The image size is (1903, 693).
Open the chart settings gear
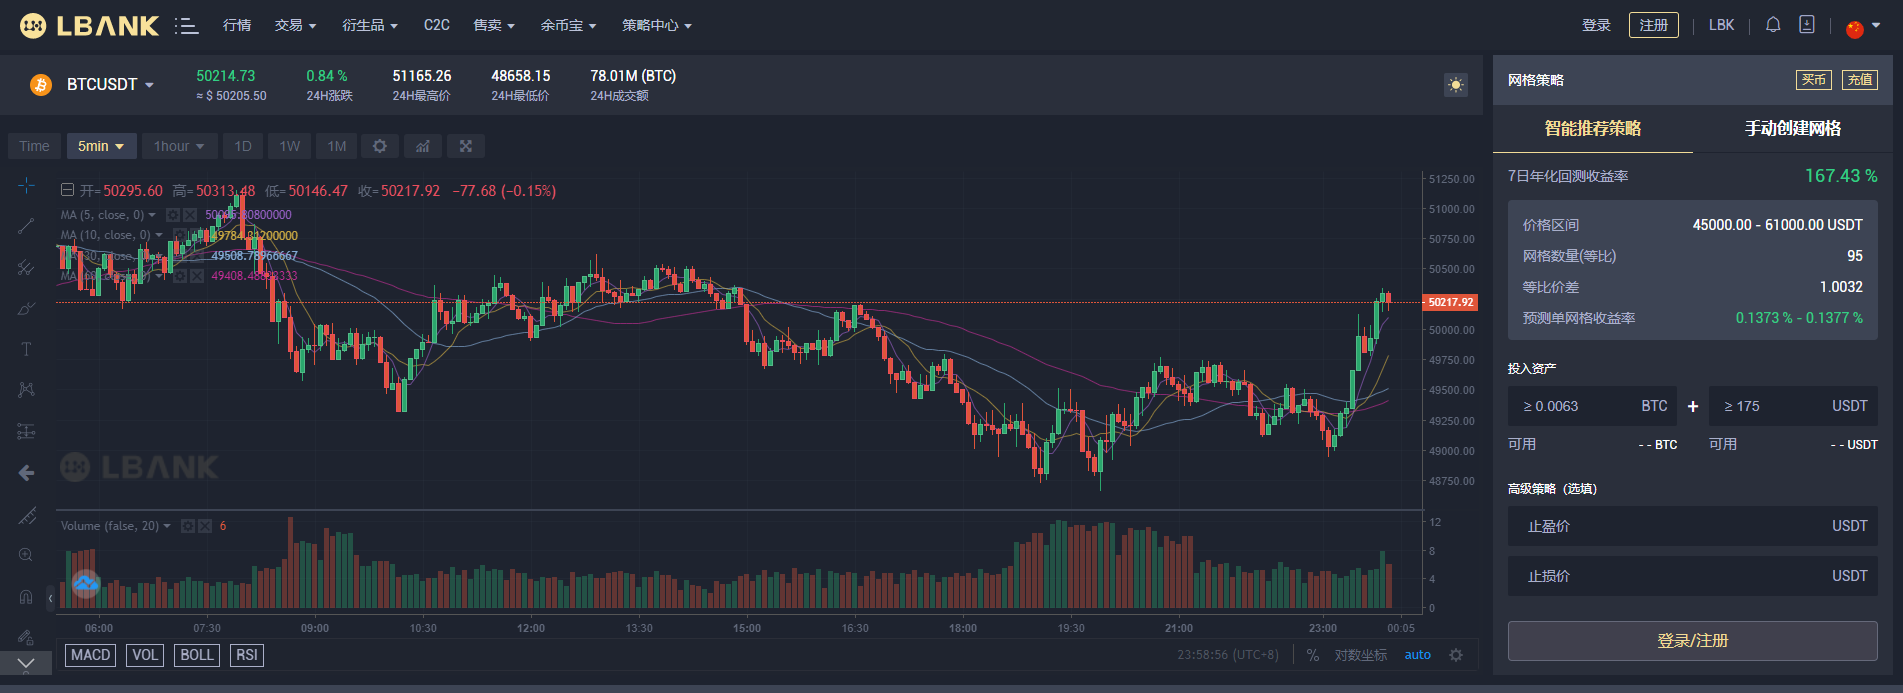pos(380,146)
